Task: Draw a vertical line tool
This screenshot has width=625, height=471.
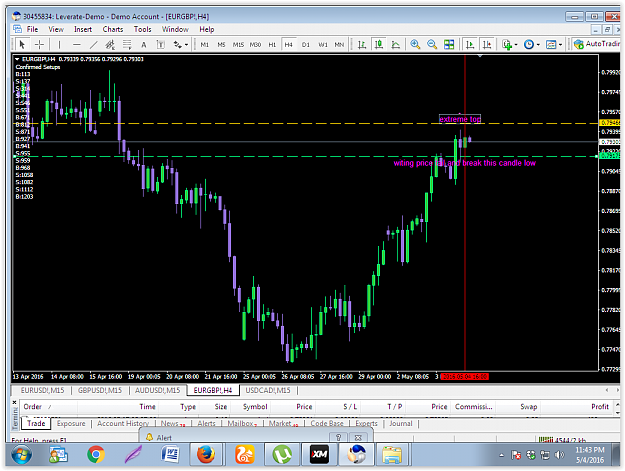Action: click(59, 45)
